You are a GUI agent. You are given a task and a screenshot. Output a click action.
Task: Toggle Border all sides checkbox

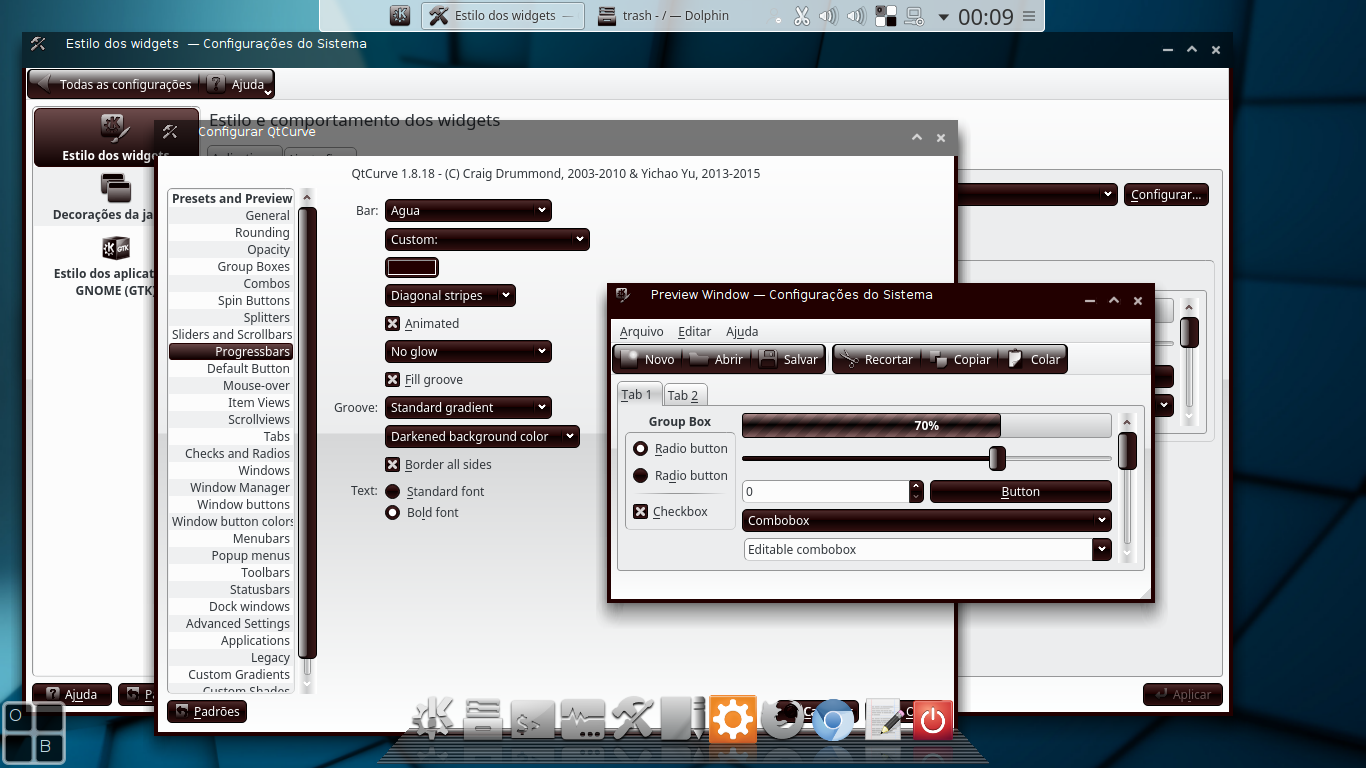point(393,464)
